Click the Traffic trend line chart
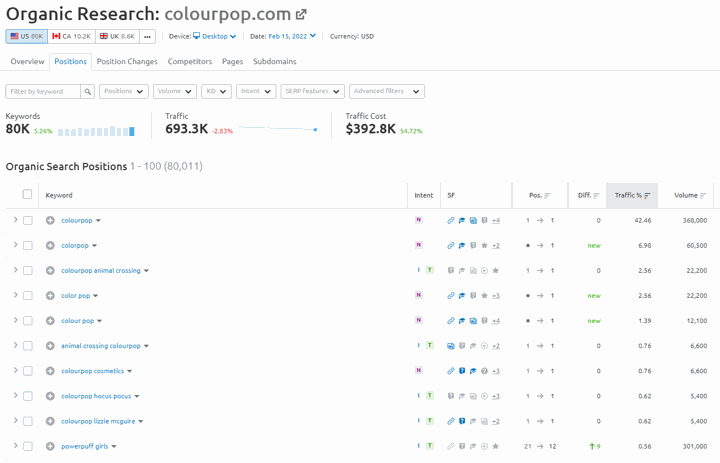This screenshot has width=720, height=463. (278, 129)
